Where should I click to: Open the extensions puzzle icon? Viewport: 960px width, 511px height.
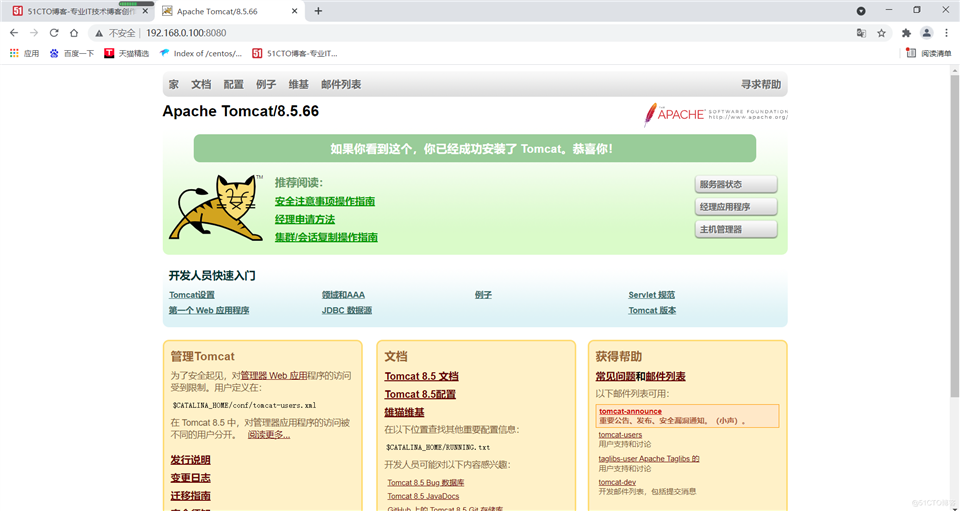(x=907, y=33)
